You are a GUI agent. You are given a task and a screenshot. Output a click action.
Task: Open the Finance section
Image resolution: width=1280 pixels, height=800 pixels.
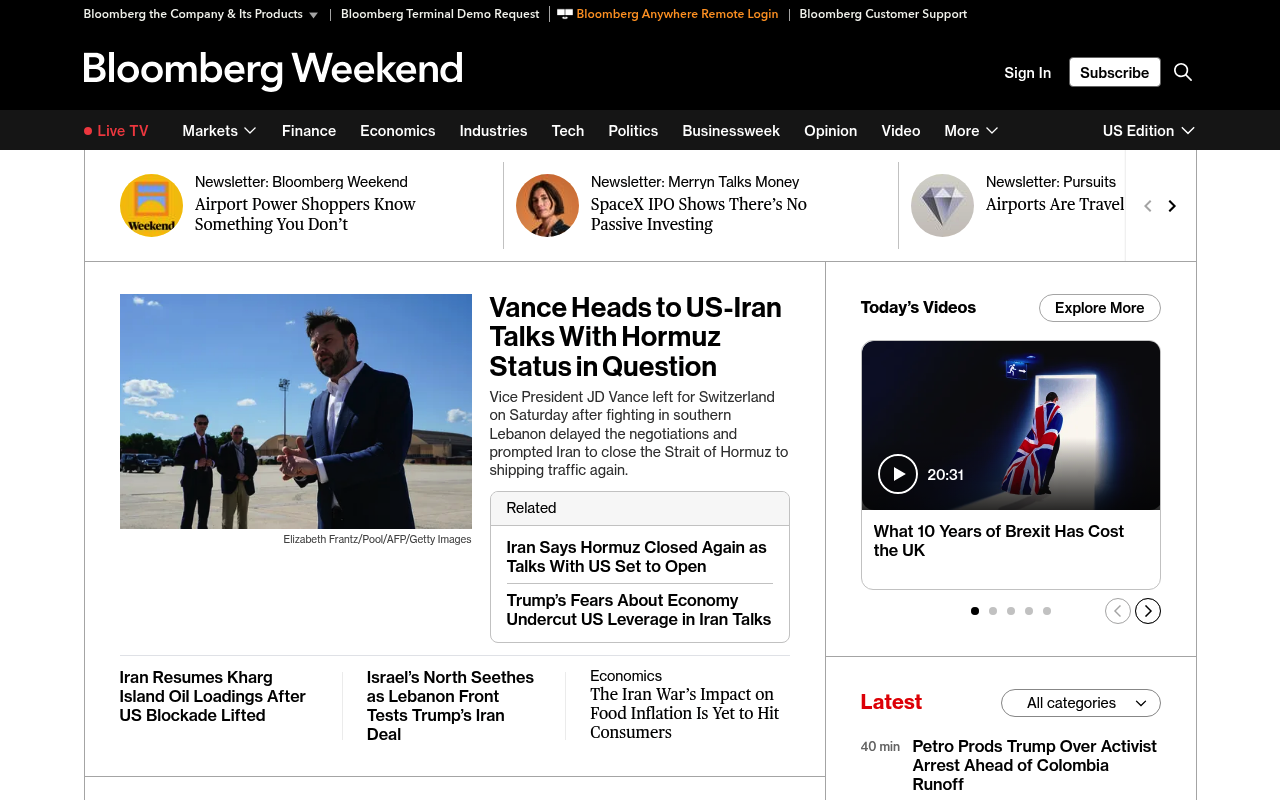pyautogui.click(x=309, y=131)
